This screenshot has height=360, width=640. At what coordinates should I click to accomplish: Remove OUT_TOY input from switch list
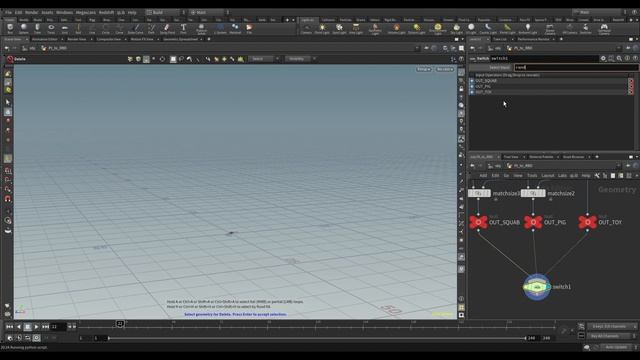pos(631,92)
